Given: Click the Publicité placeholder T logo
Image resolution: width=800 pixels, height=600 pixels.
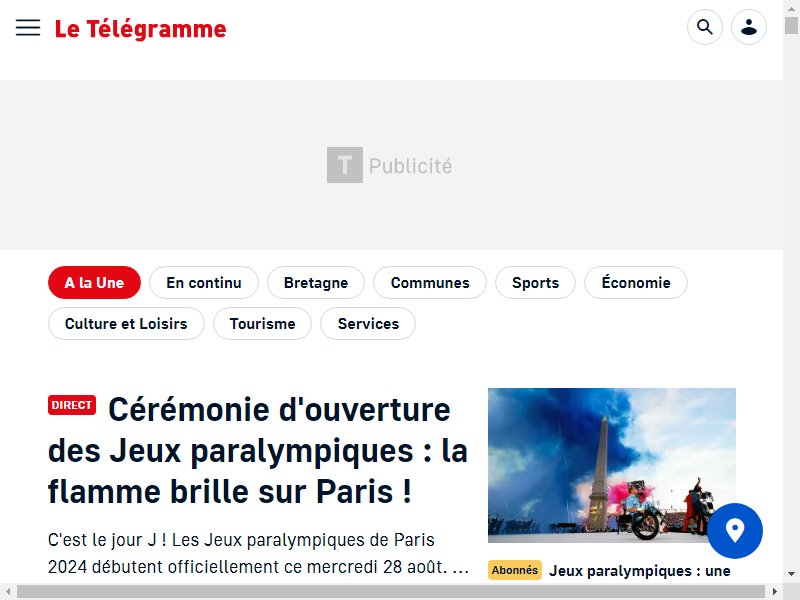Looking at the screenshot, I should click(345, 165).
